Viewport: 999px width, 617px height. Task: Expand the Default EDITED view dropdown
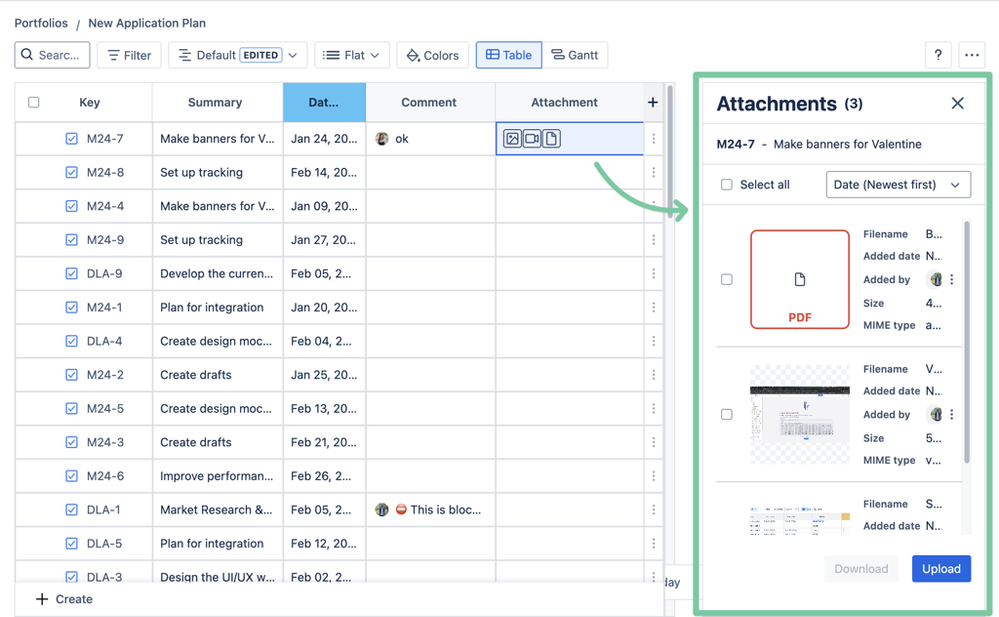(x=237, y=55)
